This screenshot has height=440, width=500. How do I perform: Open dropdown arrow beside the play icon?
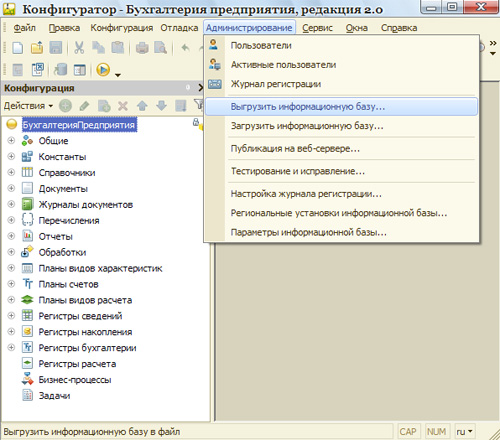click(x=118, y=75)
